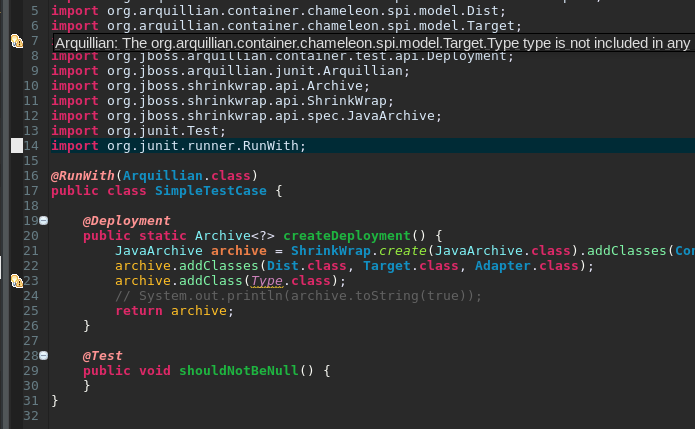Click the shrinkwrap Archive import on line 10

pyautogui.click(x=211, y=86)
